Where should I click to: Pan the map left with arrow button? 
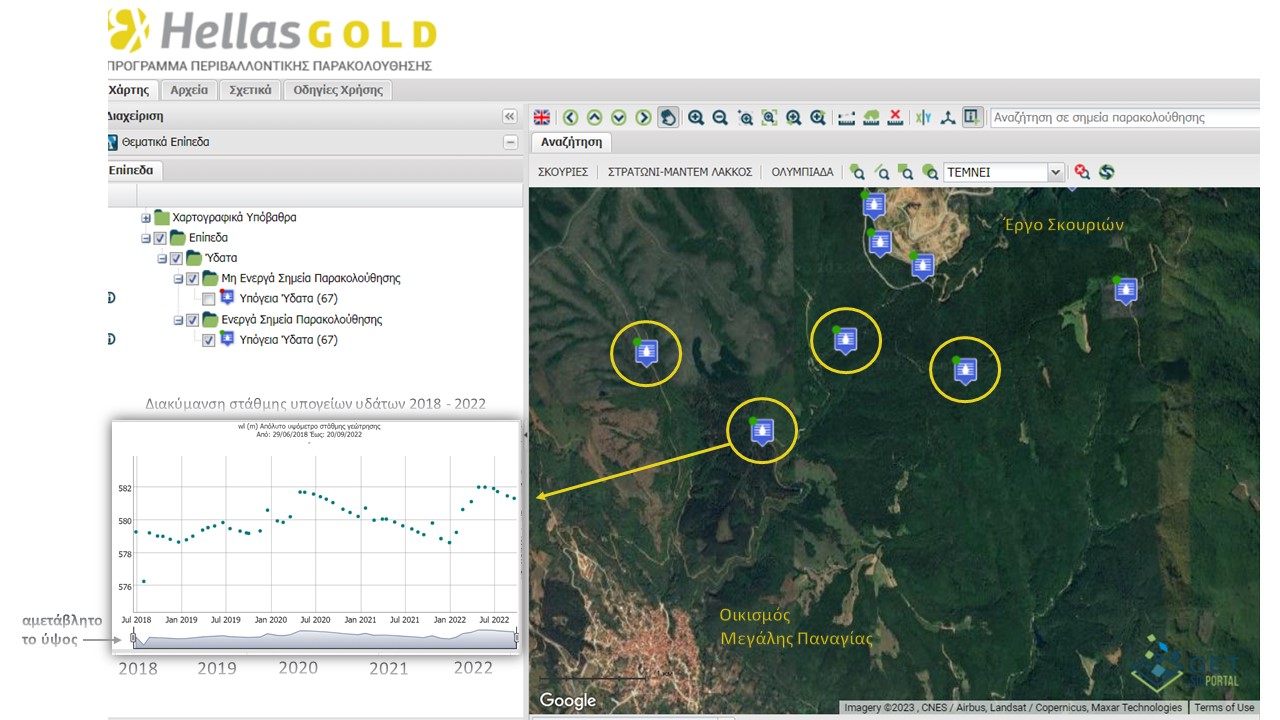click(570, 117)
